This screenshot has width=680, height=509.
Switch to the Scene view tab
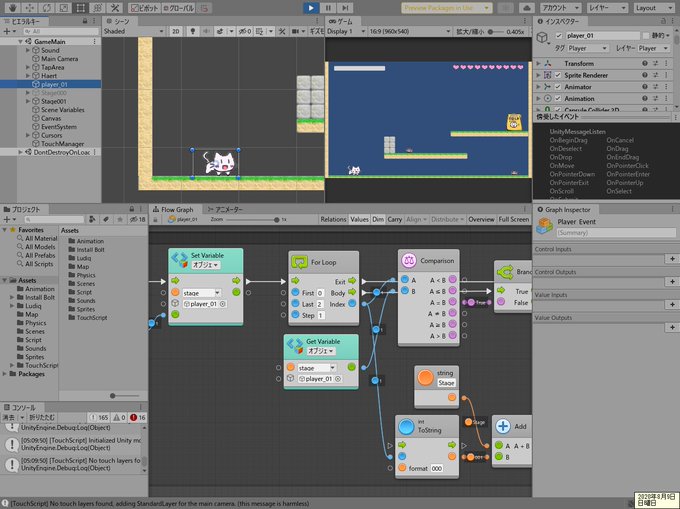(x=118, y=21)
